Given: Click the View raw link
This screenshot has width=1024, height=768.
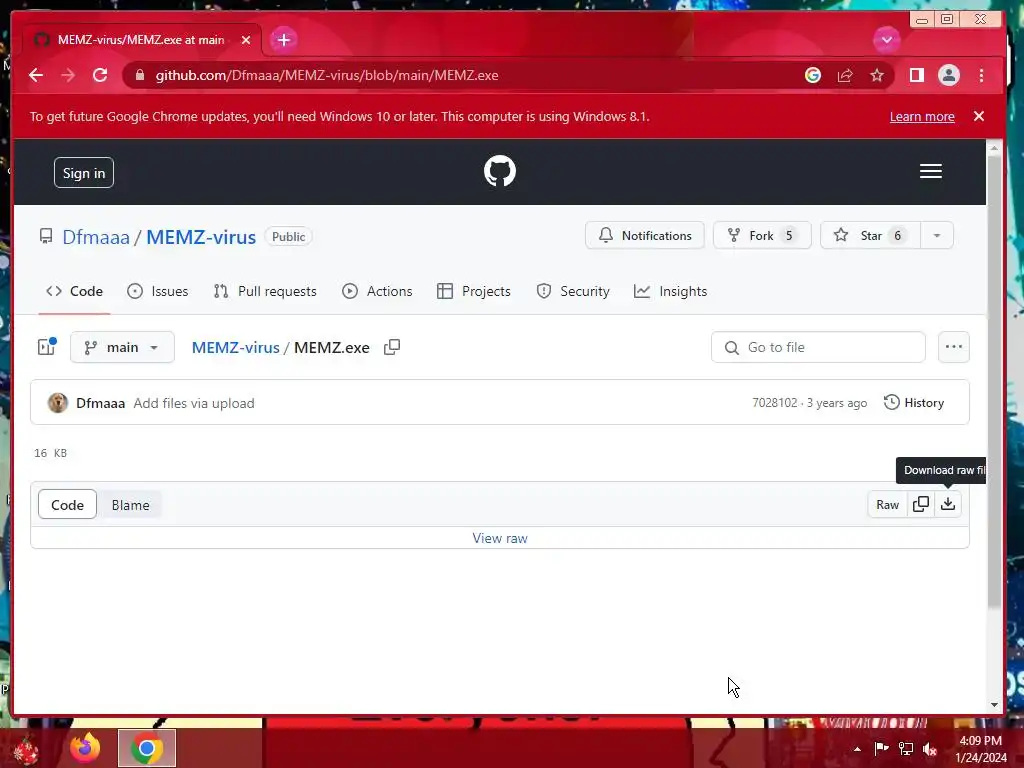Looking at the screenshot, I should [x=500, y=538].
